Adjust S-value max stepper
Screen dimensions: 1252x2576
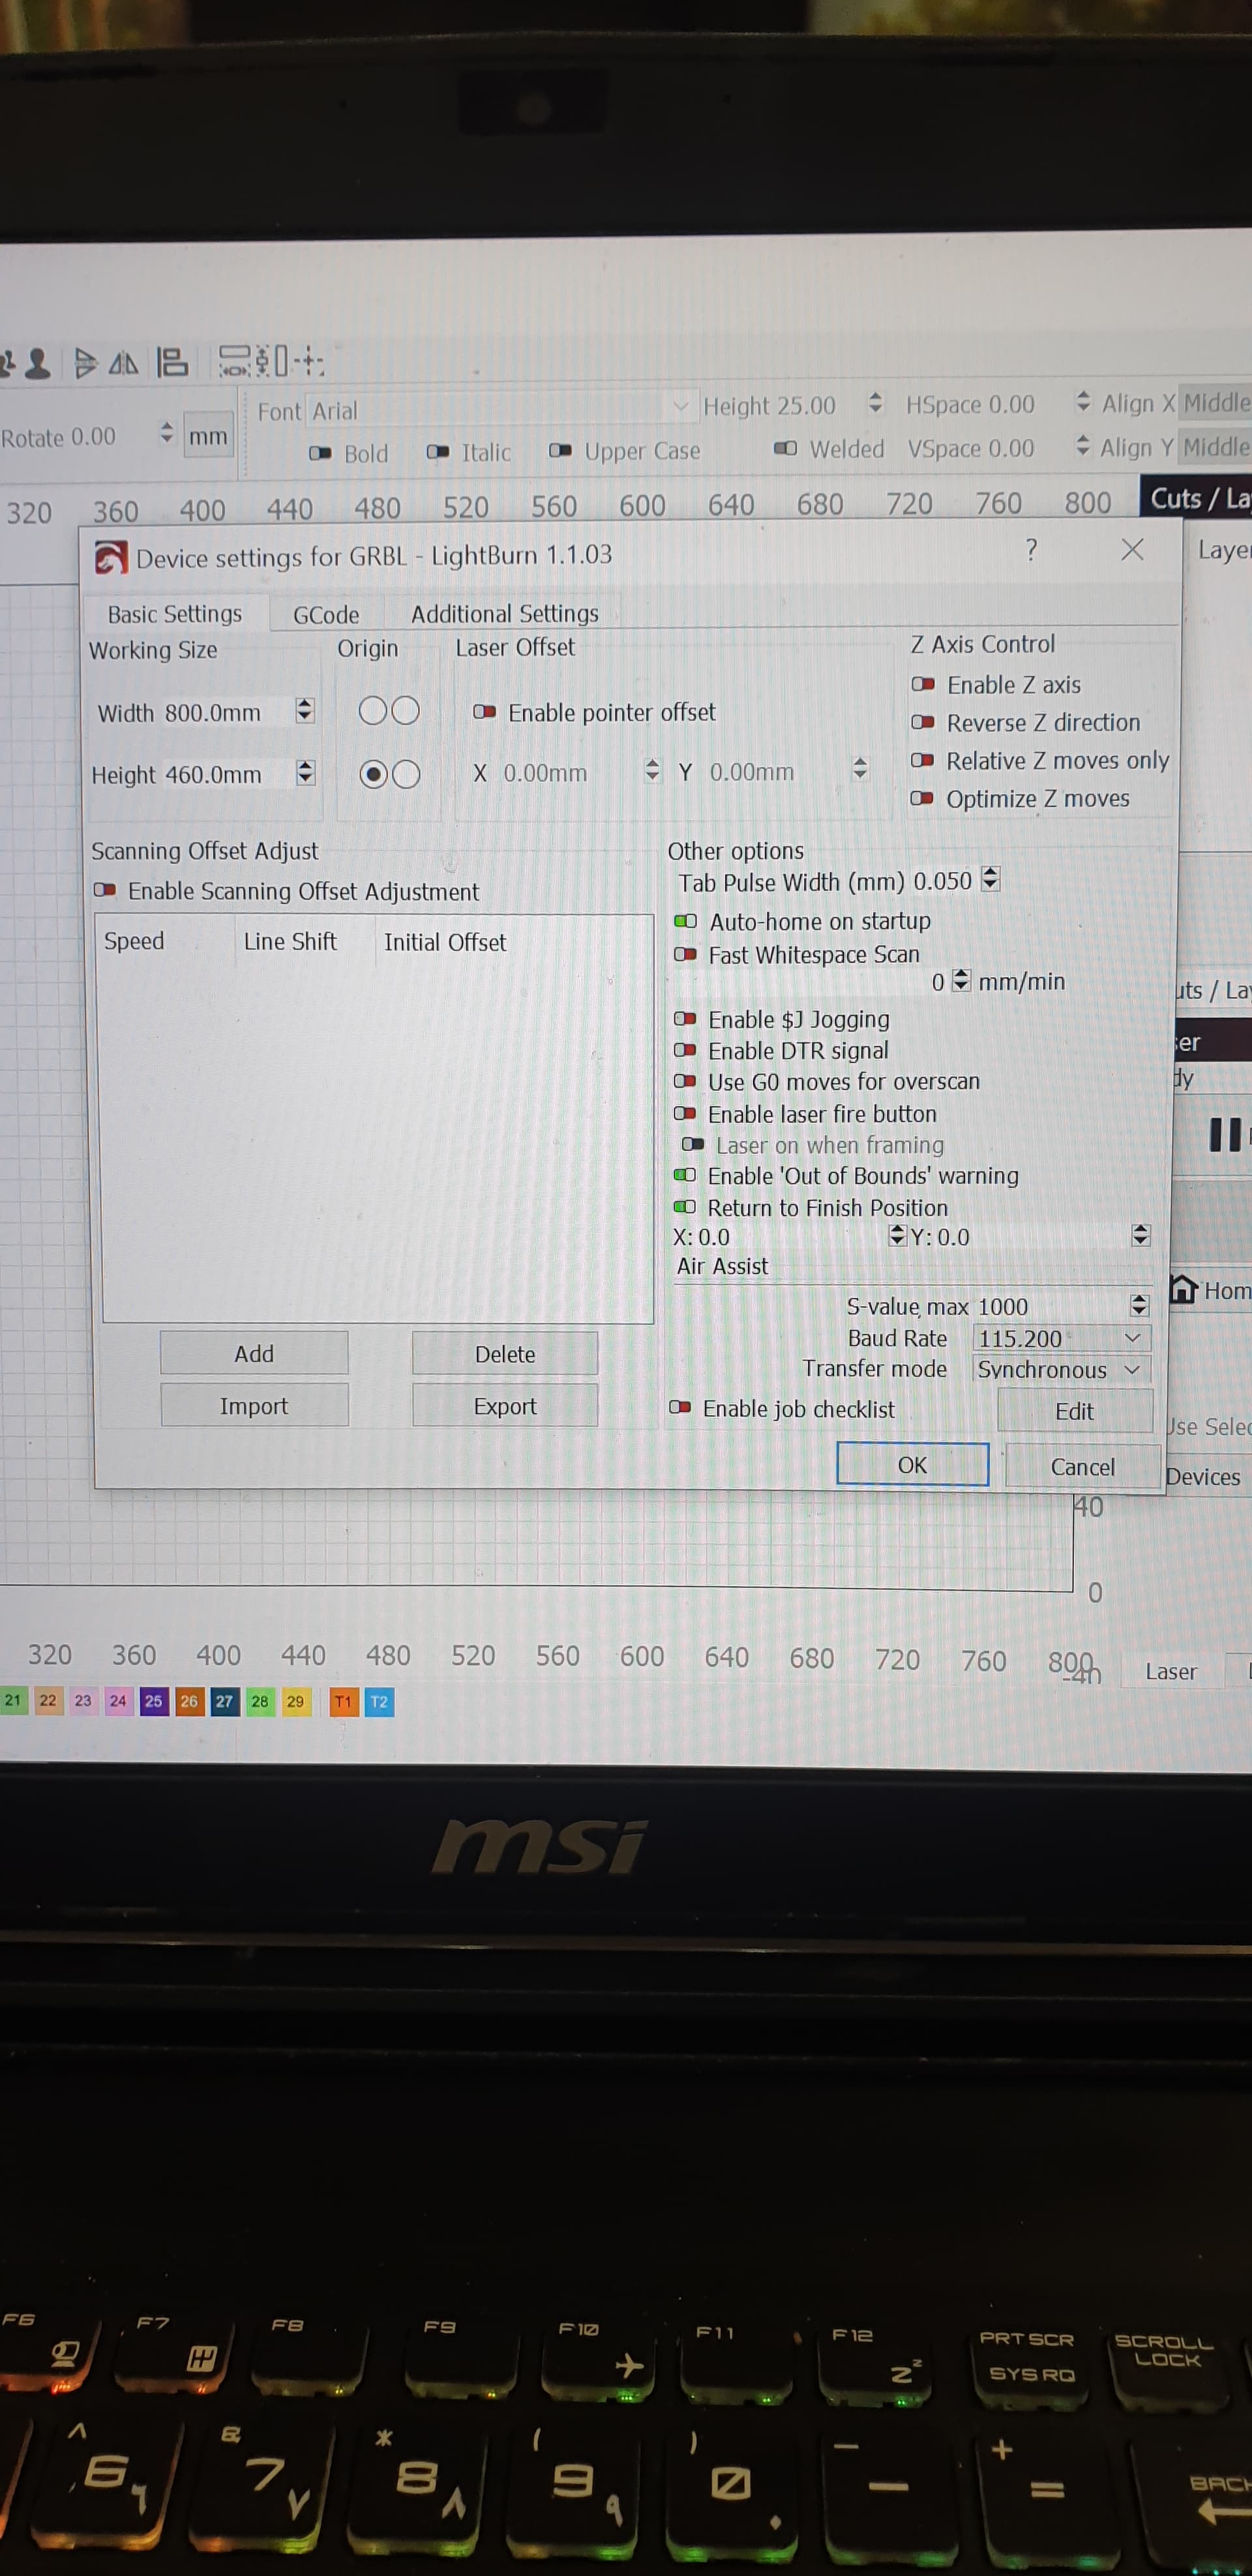click(x=1139, y=1305)
